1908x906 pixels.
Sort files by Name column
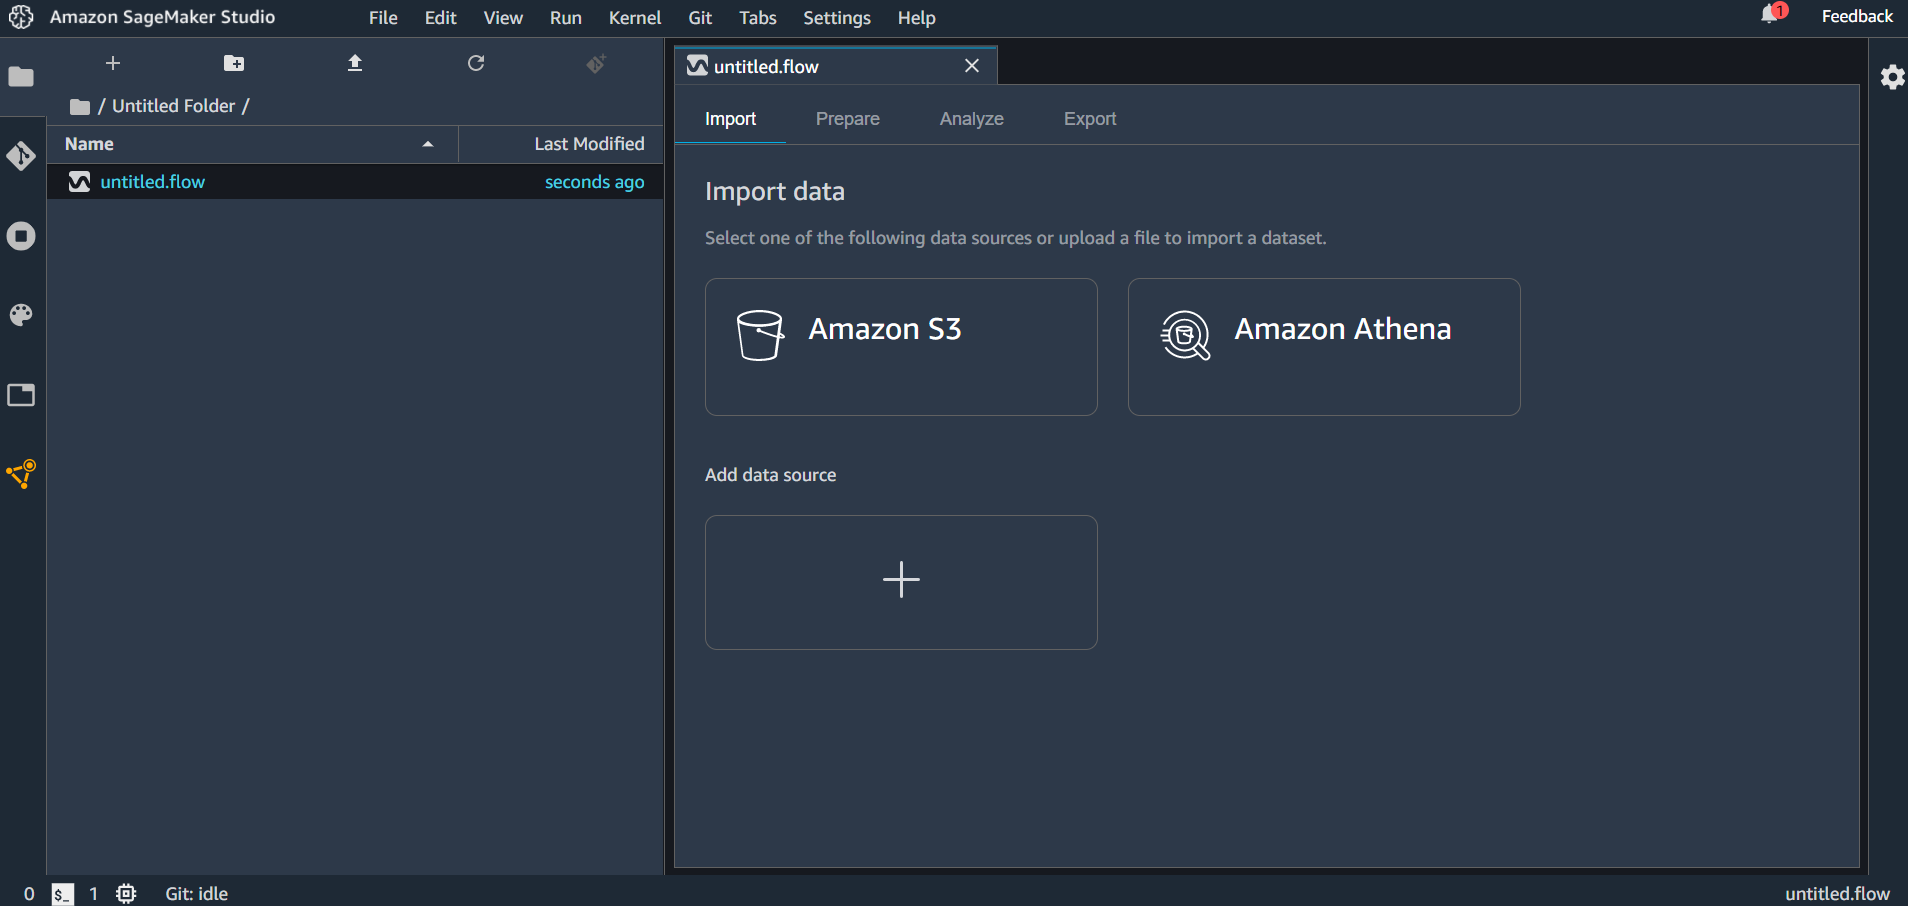coord(252,144)
